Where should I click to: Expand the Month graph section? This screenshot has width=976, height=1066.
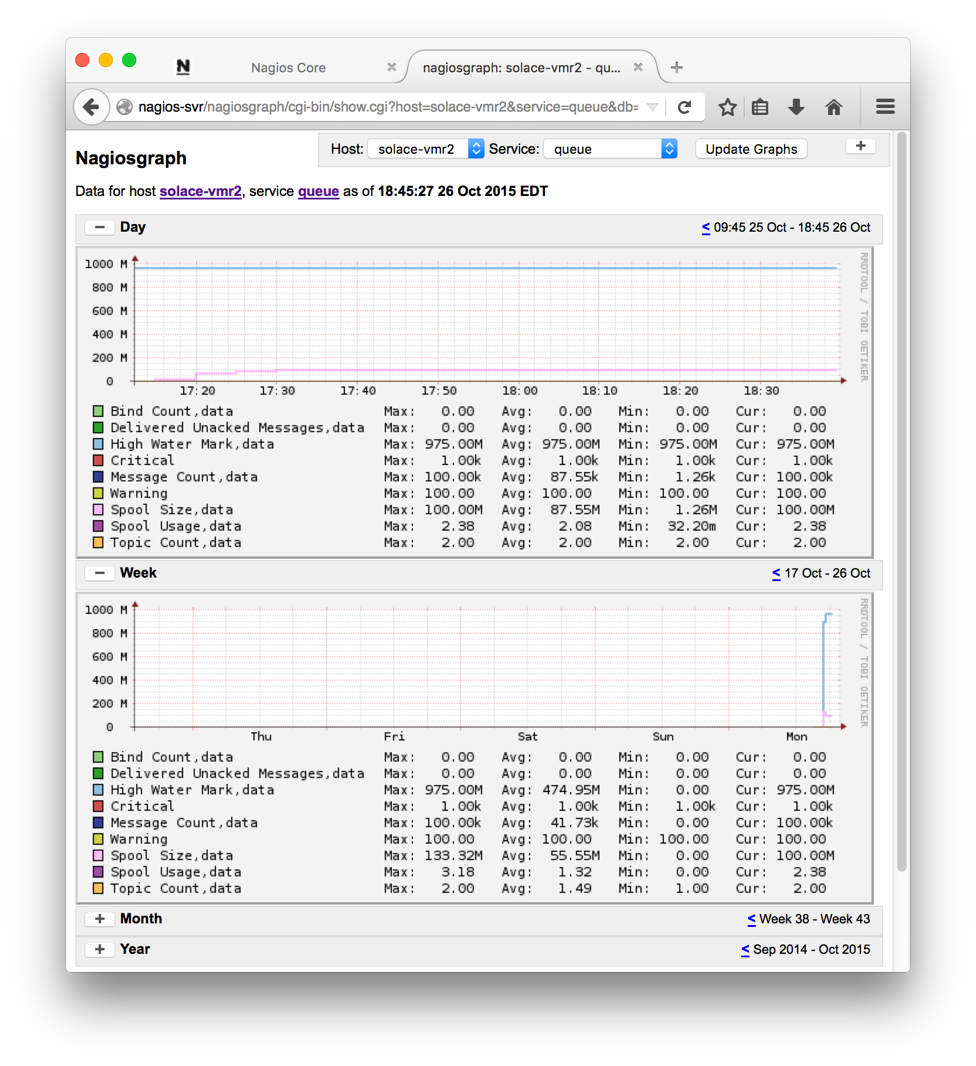[x=99, y=919]
